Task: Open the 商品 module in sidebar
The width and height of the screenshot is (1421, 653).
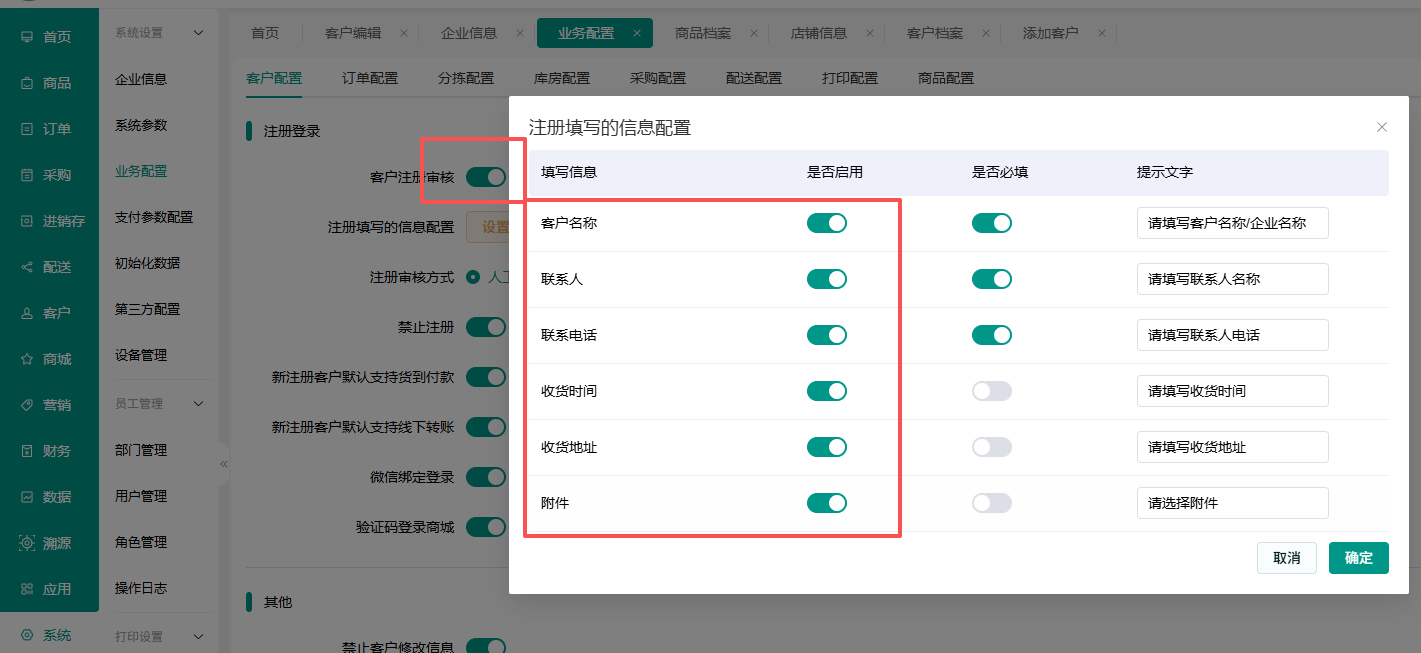Action: (49, 83)
